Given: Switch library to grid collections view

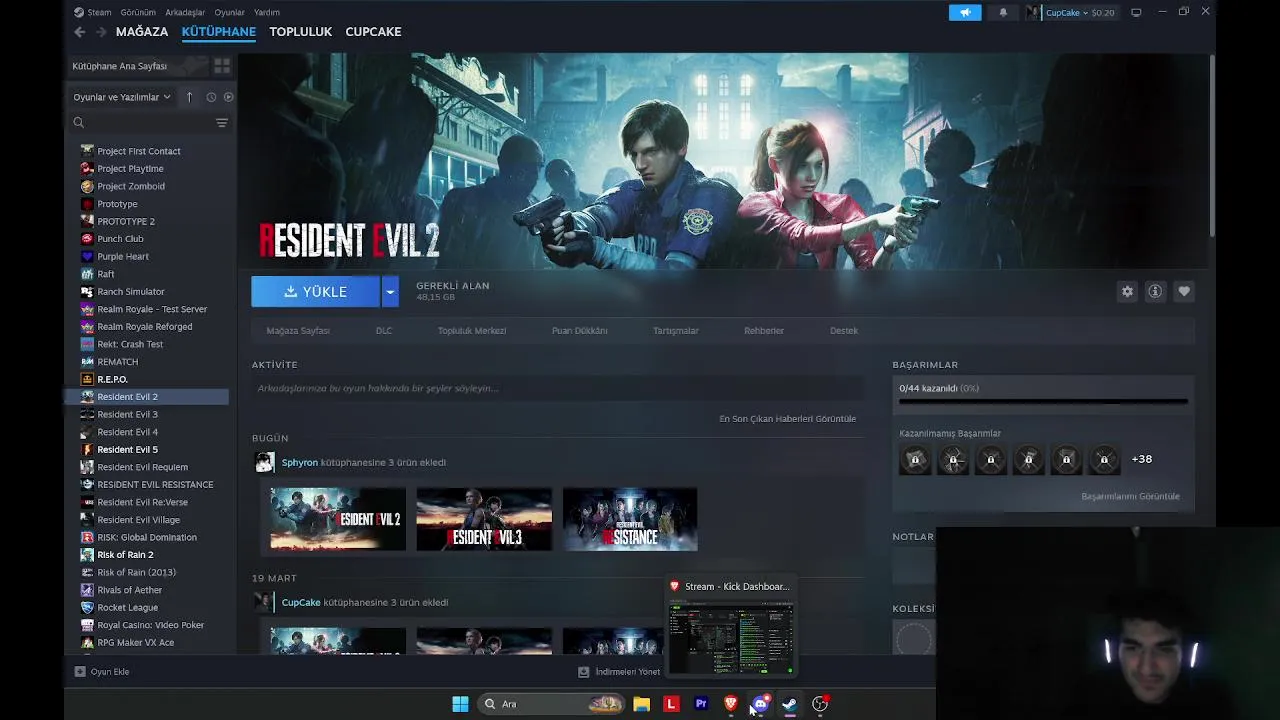Looking at the screenshot, I should click(222, 66).
